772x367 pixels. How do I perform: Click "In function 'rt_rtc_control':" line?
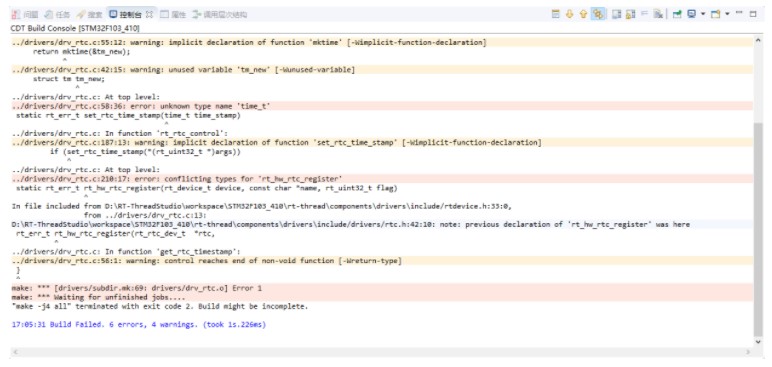click(120, 133)
